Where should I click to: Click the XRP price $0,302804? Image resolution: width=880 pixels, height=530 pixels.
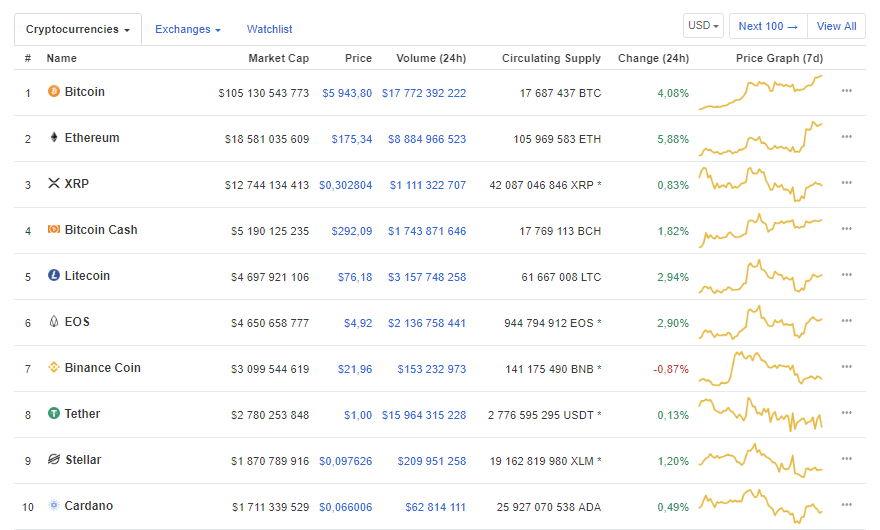tap(346, 185)
